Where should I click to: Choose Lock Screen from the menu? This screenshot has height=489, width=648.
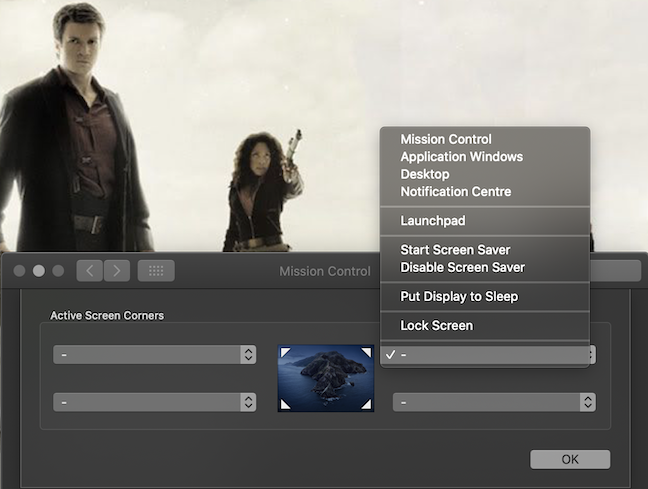point(485,325)
